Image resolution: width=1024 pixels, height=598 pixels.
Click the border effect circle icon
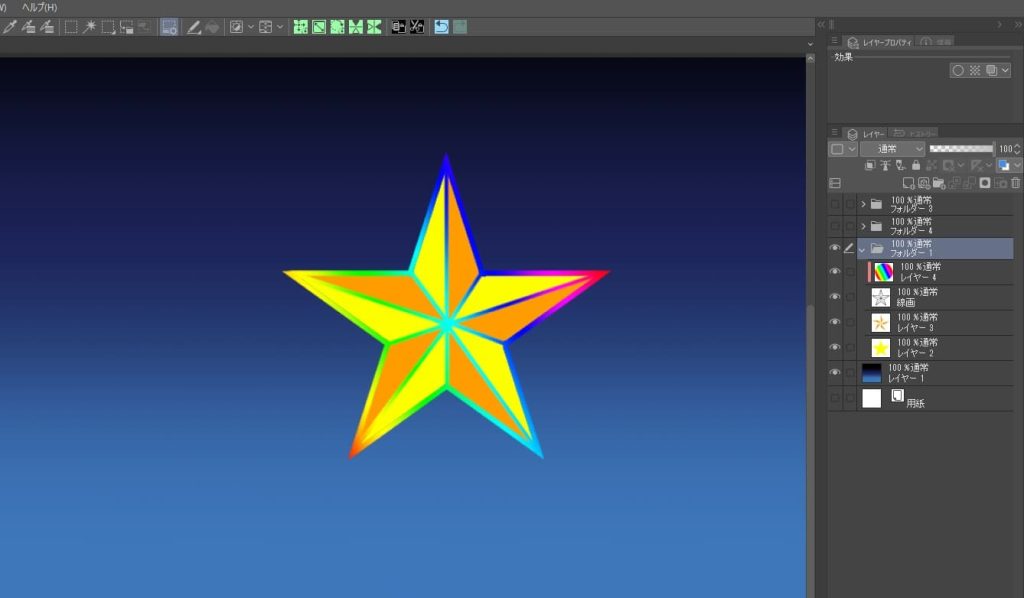958,71
